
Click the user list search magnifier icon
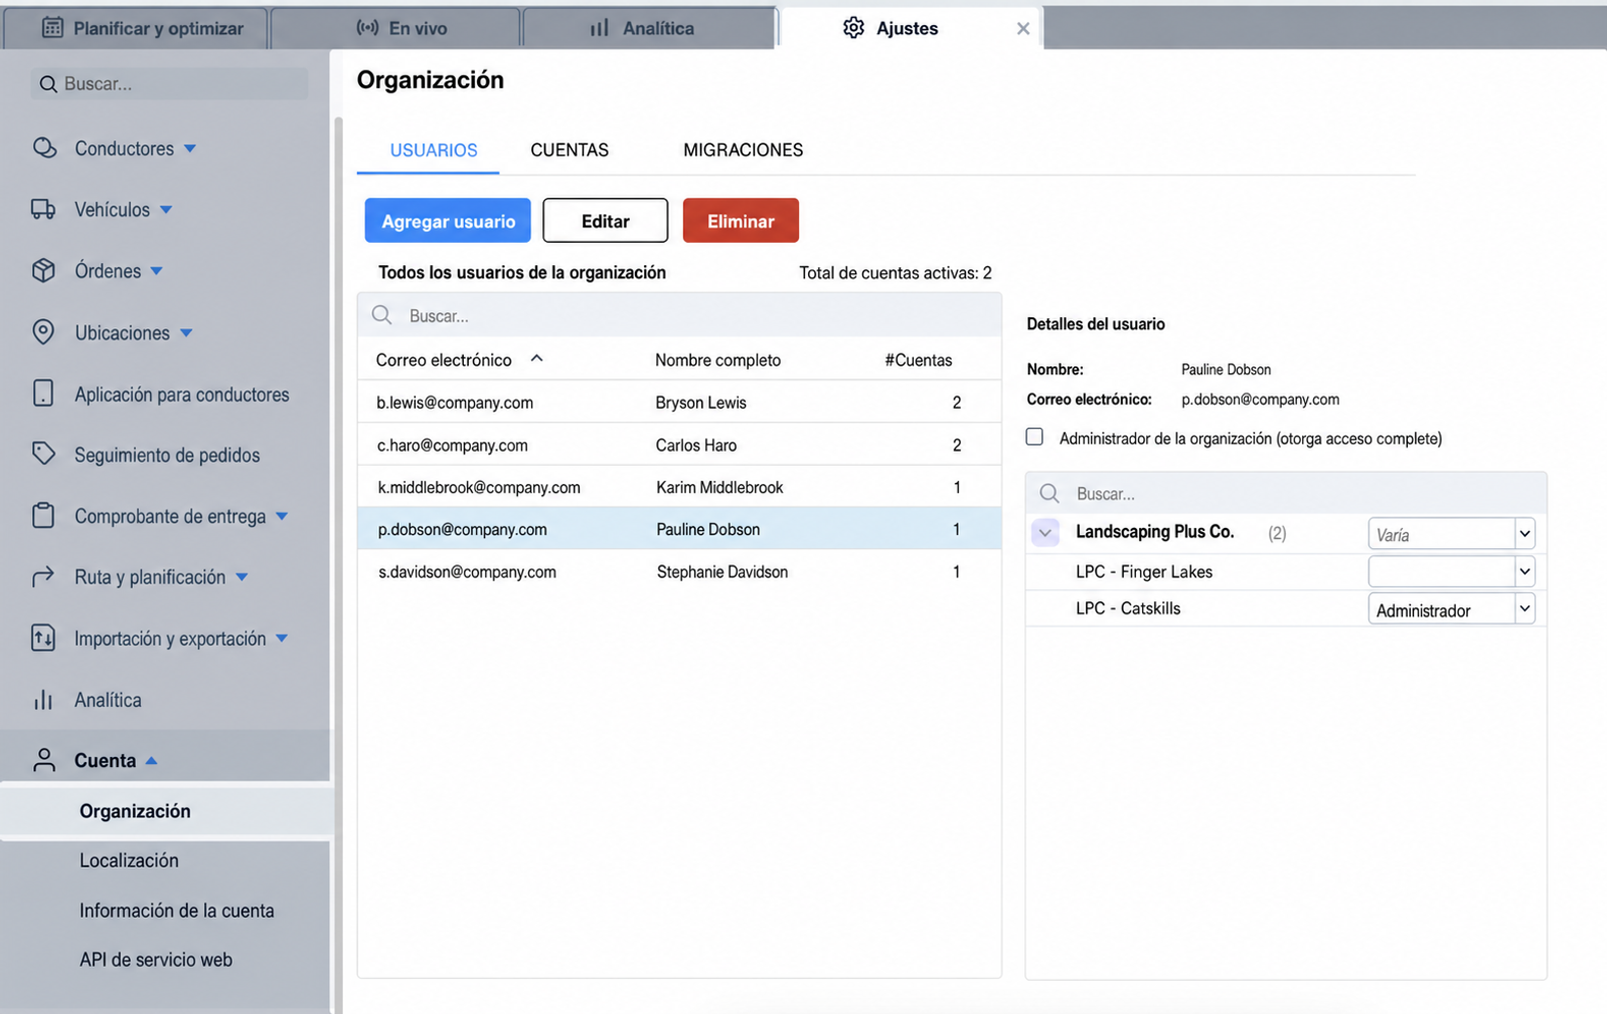(382, 315)
